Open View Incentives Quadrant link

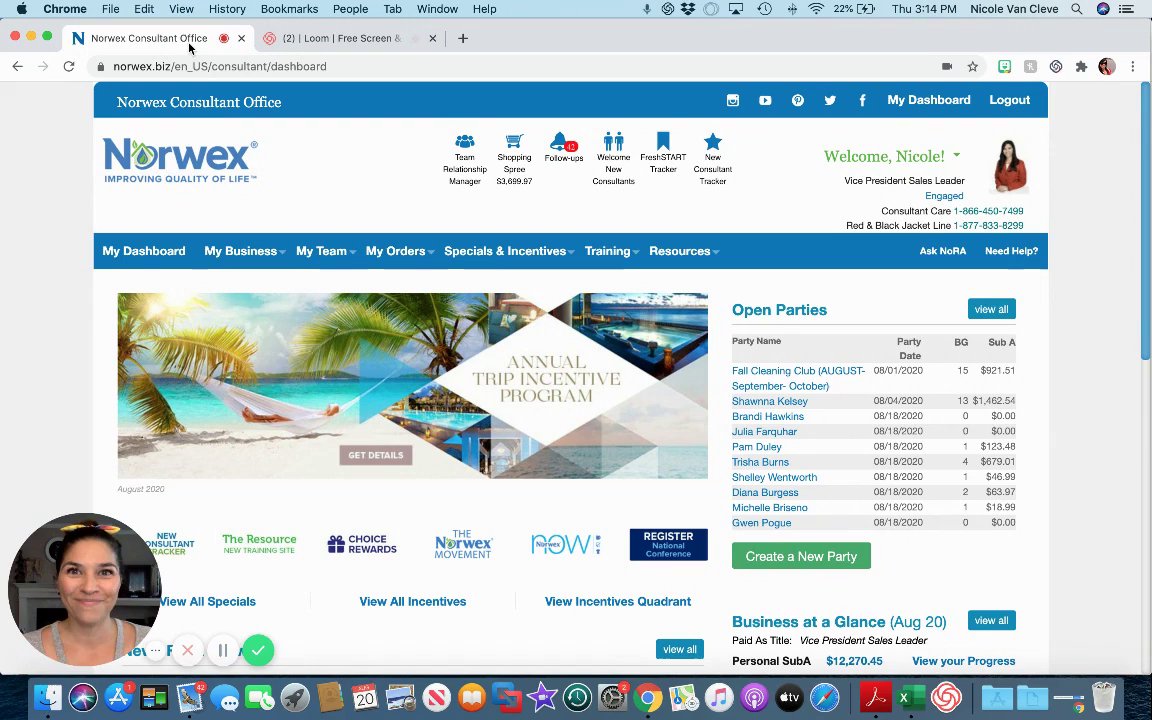coord(618,602)
